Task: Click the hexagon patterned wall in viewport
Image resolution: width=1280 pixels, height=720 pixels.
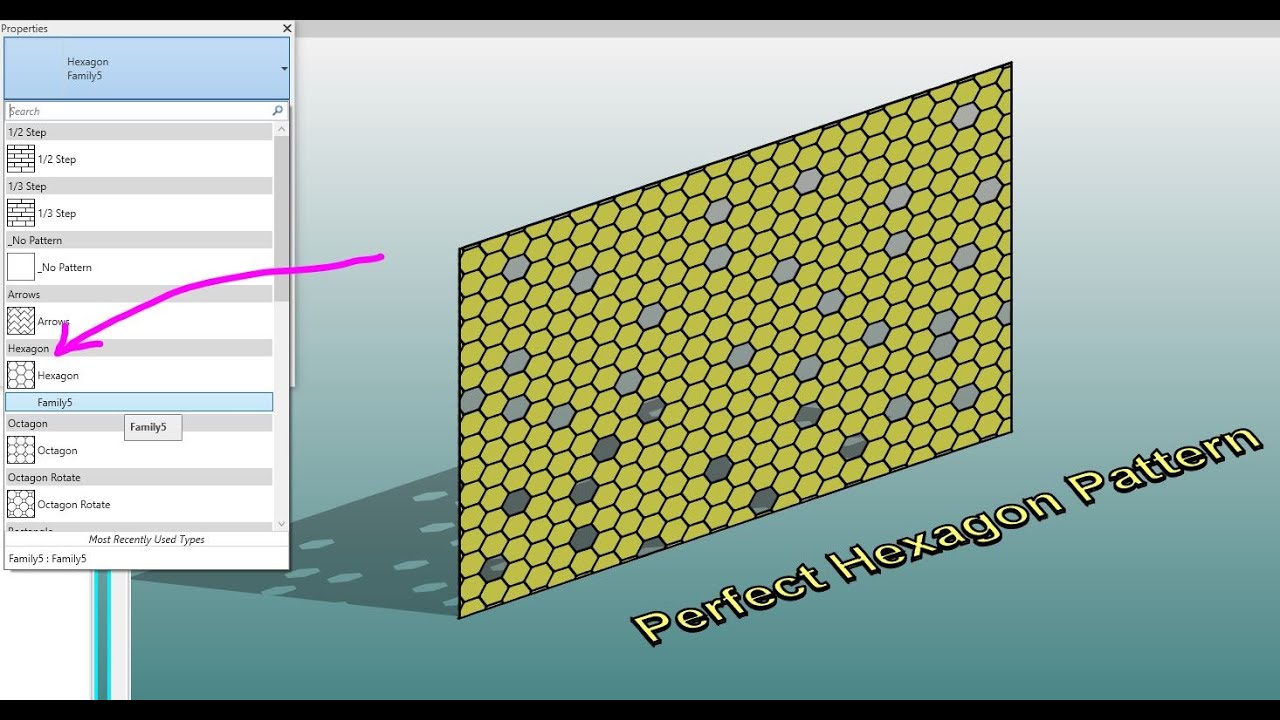Action: (x=735, y=340)
